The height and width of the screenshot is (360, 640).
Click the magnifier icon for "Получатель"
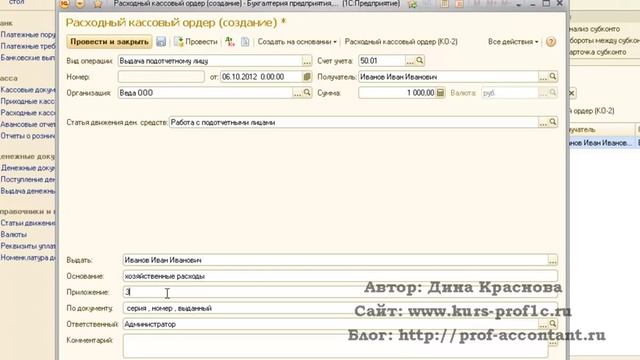[553, 77]
